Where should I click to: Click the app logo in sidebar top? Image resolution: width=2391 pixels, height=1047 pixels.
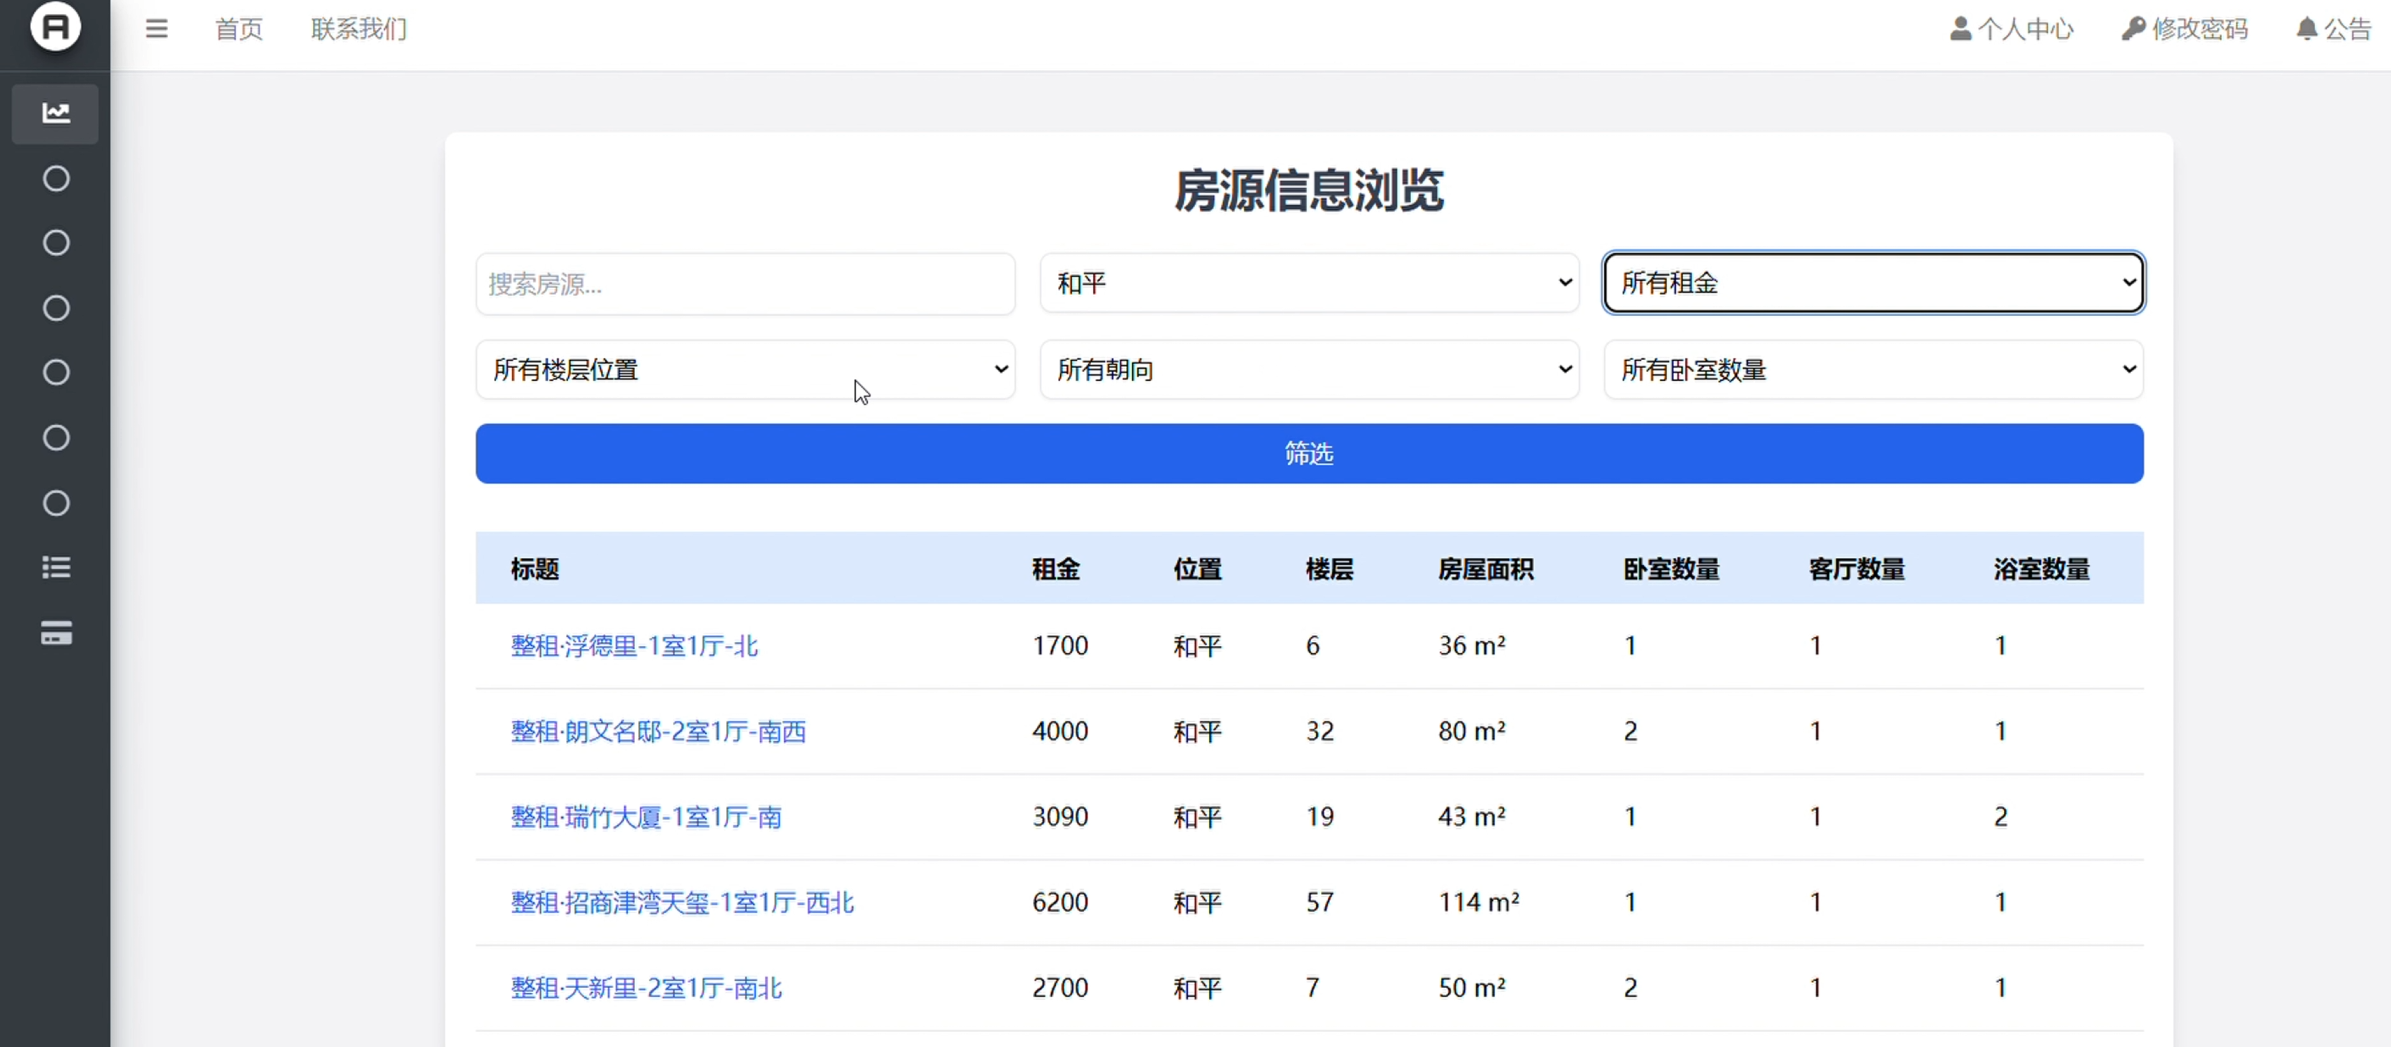(55, 26)
